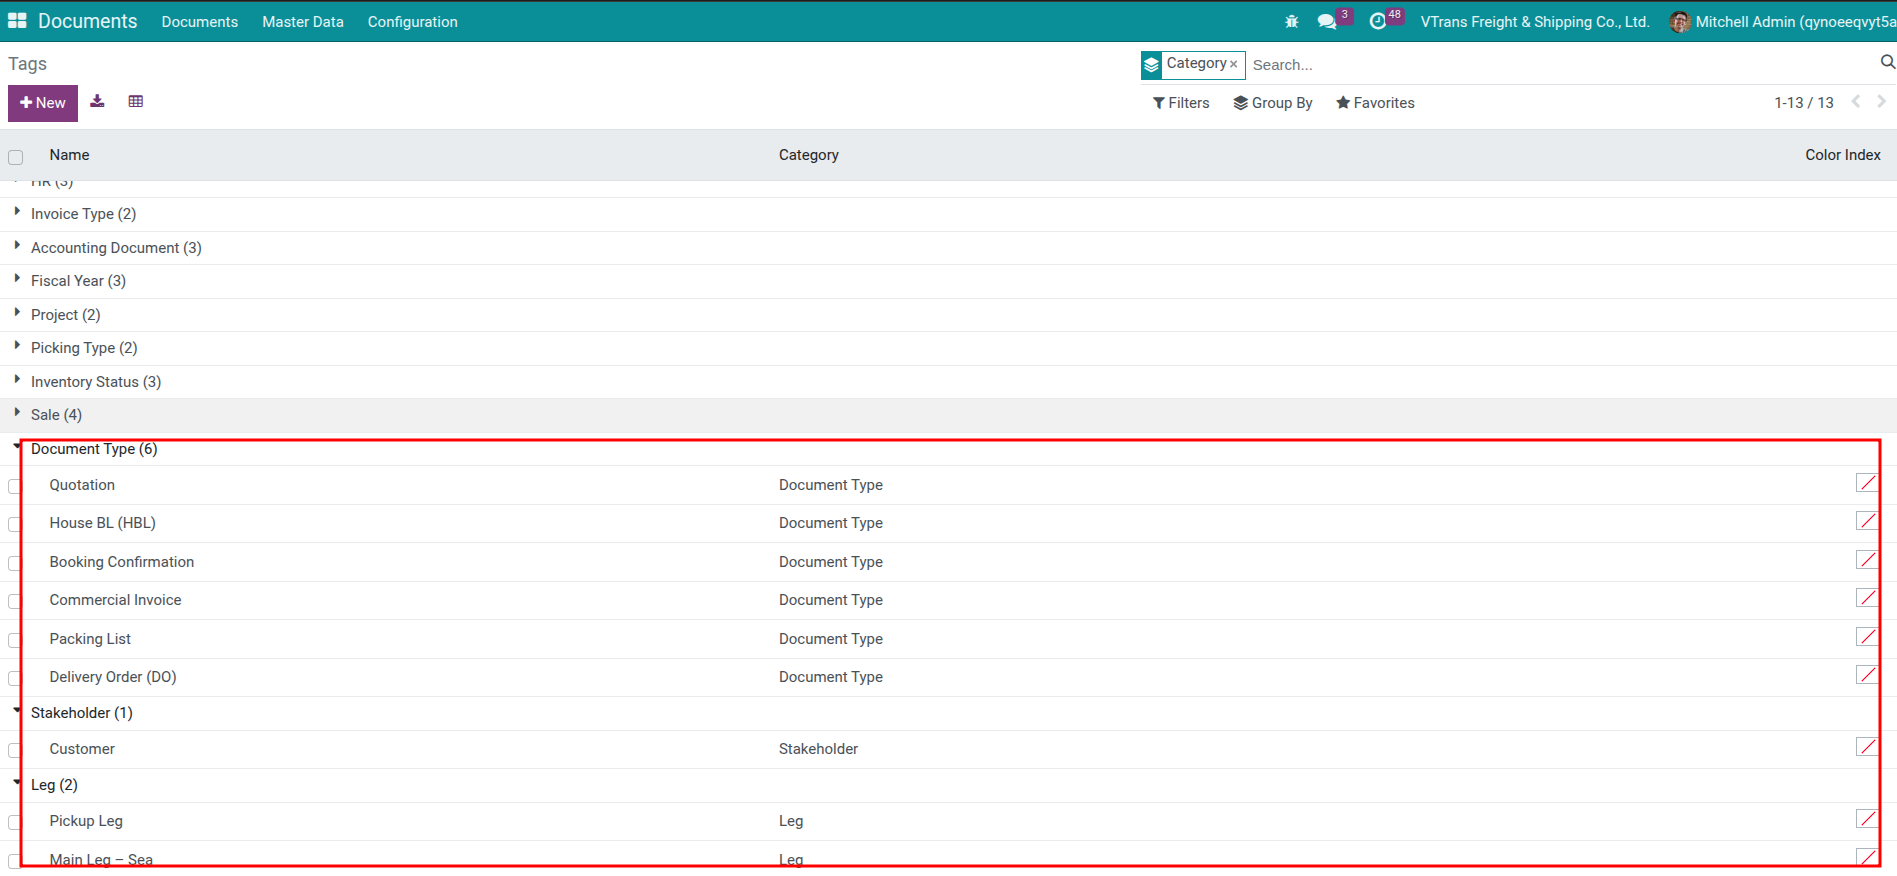Open the activities clock icon
Viewport: 1897px width, 876px height.
[x=1378, y=21]
